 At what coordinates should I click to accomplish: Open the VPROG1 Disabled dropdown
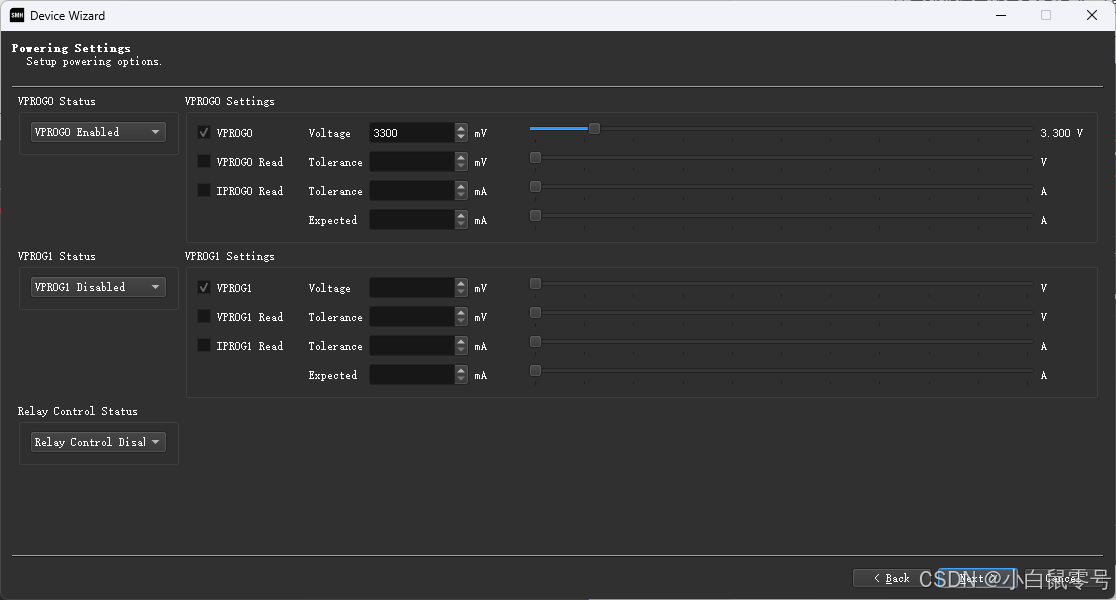(x=97, y=287)
